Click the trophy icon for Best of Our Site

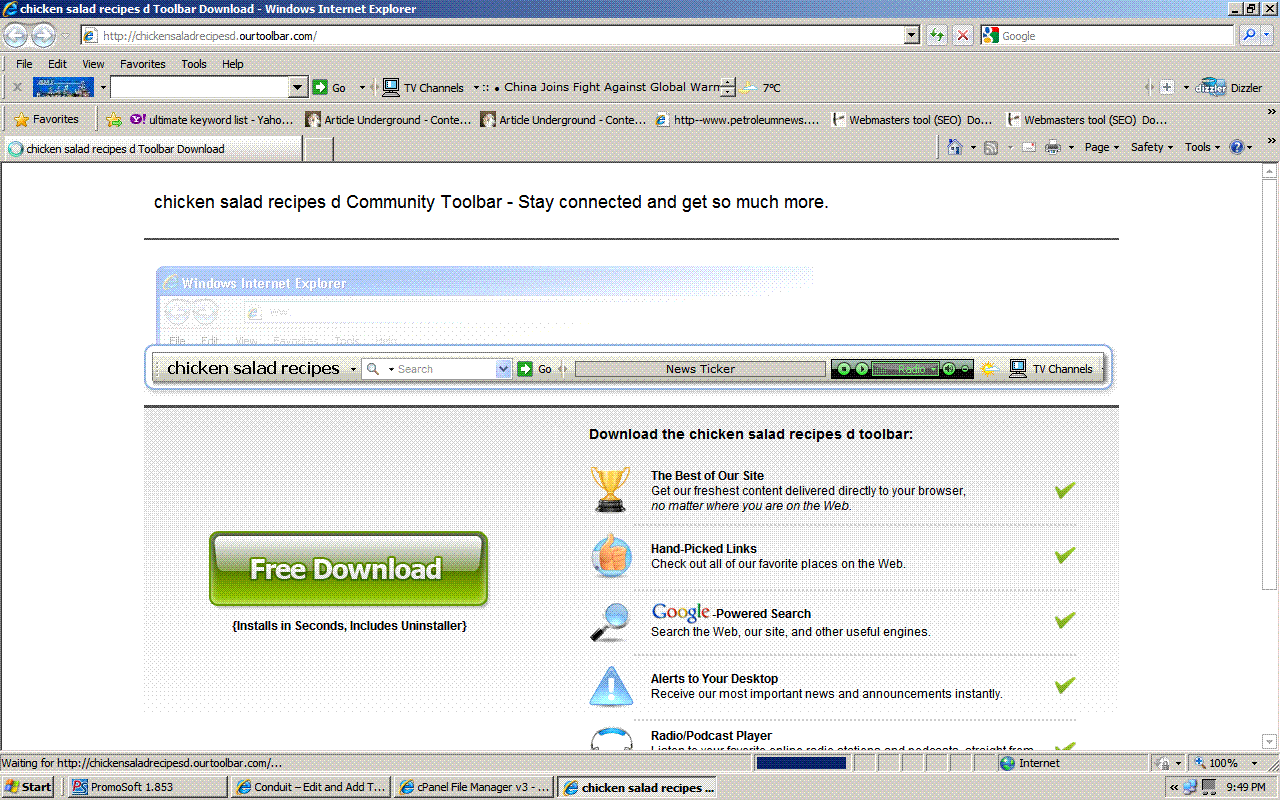pyautogui.click(x=610, y=489)
